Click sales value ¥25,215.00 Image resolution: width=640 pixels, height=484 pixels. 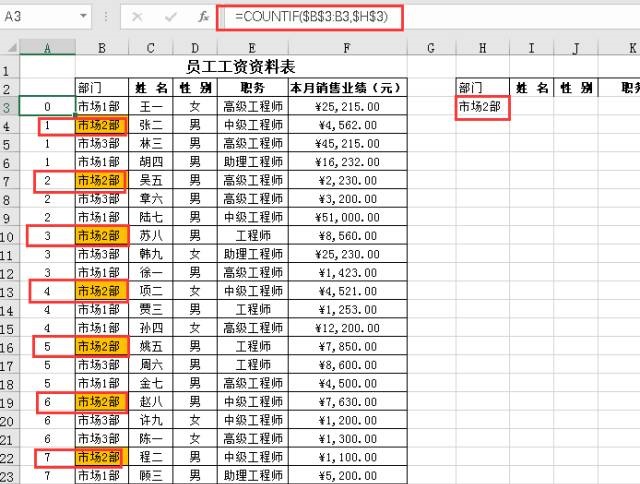[x=347, y=107]
